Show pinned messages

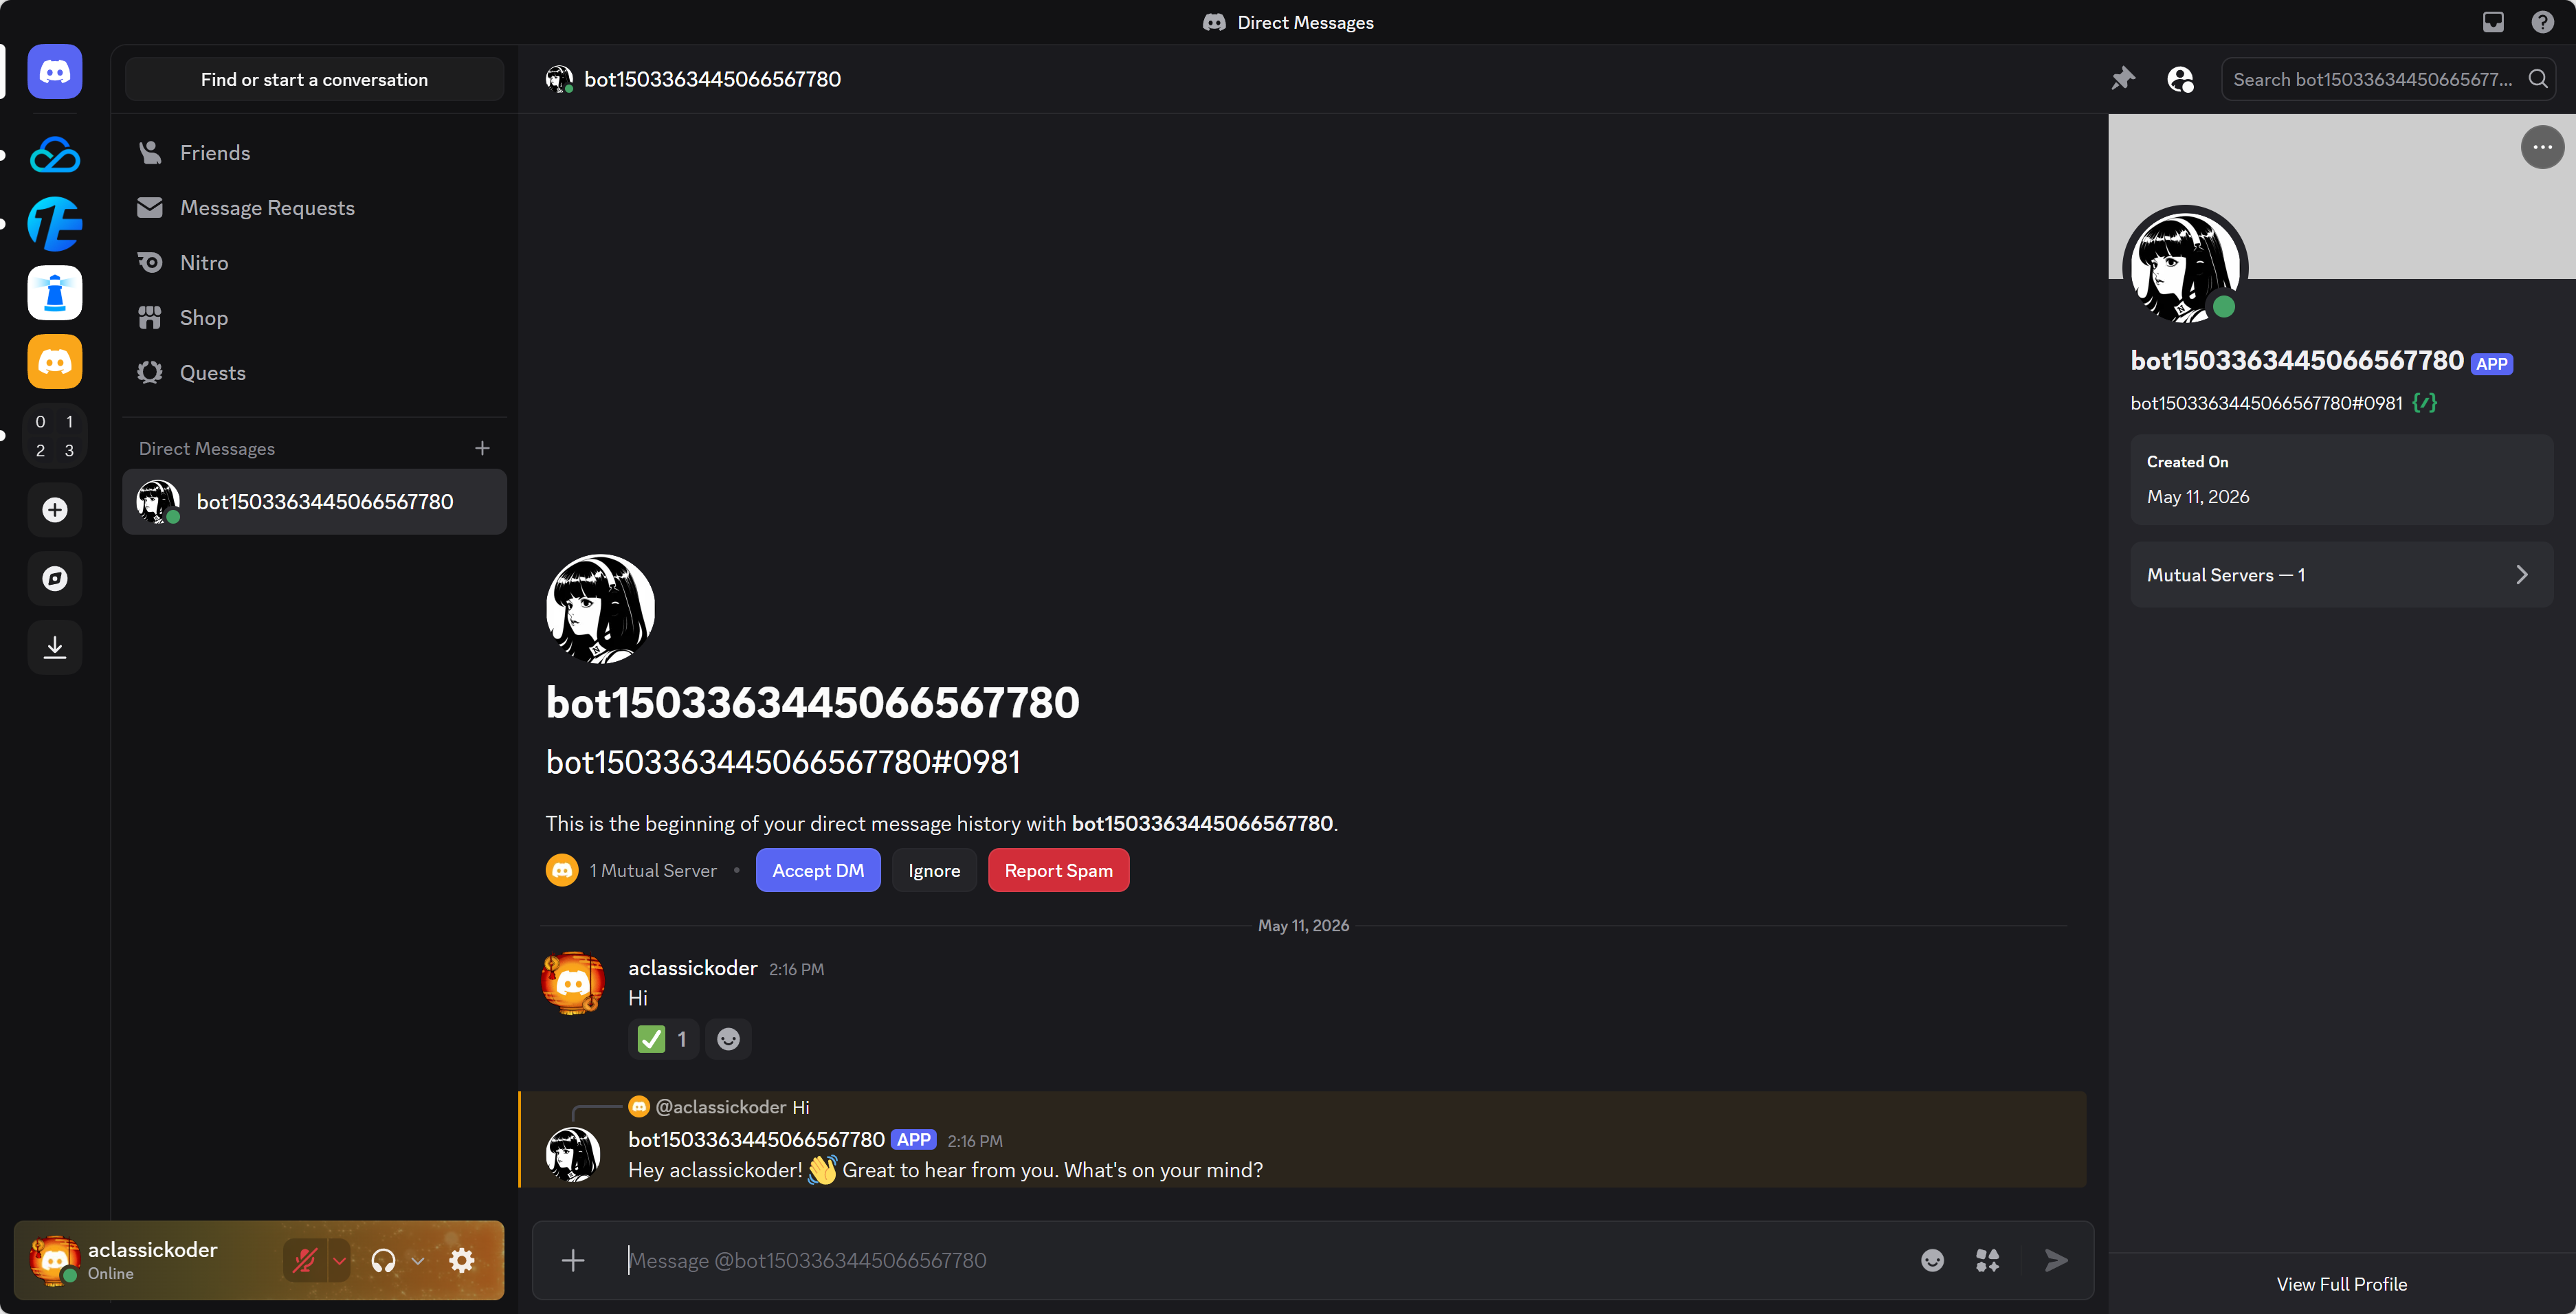point(2123,79)
